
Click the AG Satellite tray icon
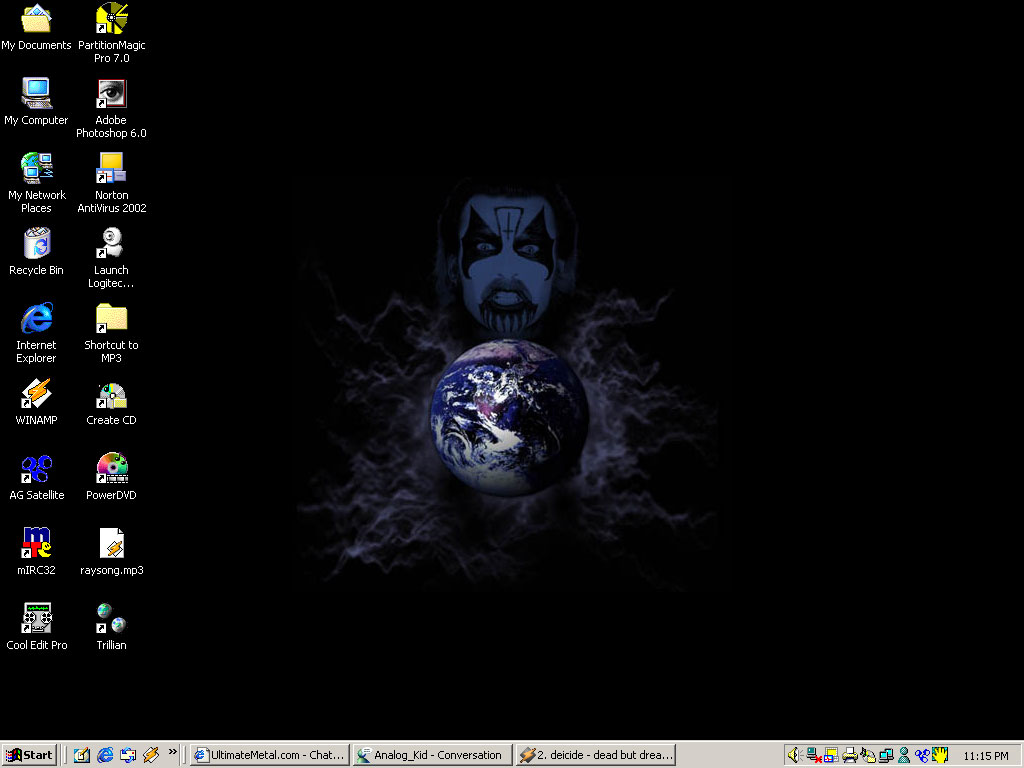click(921, 755)
